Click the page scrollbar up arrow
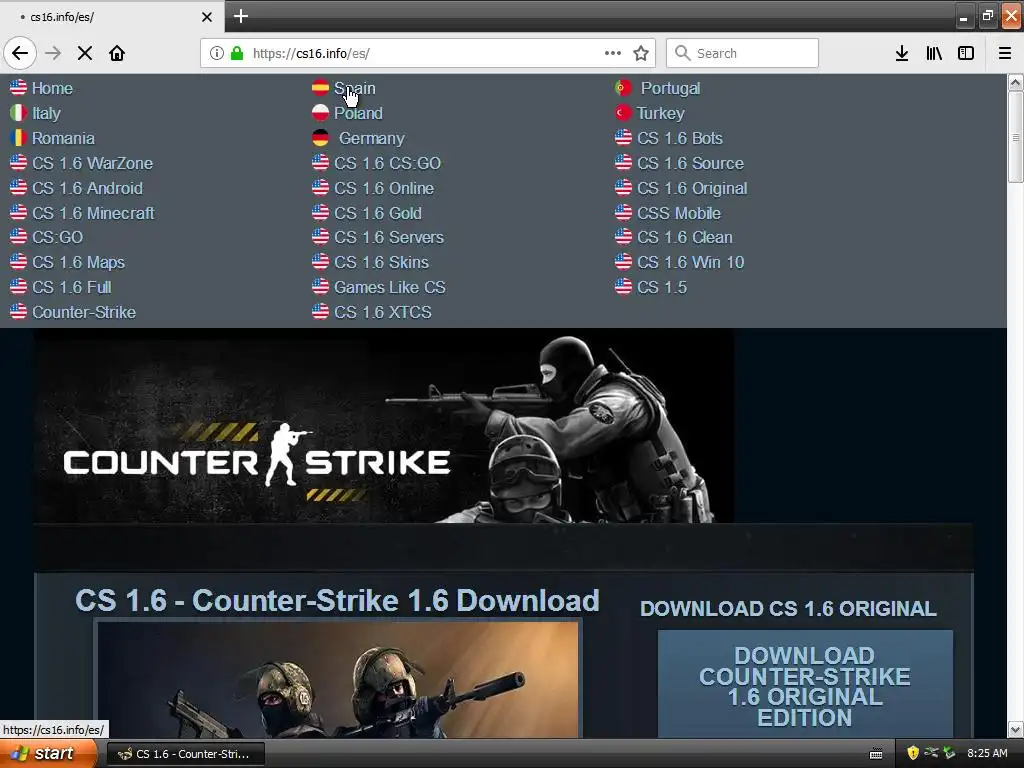 pyautogui.click(x=1016, y=82)
